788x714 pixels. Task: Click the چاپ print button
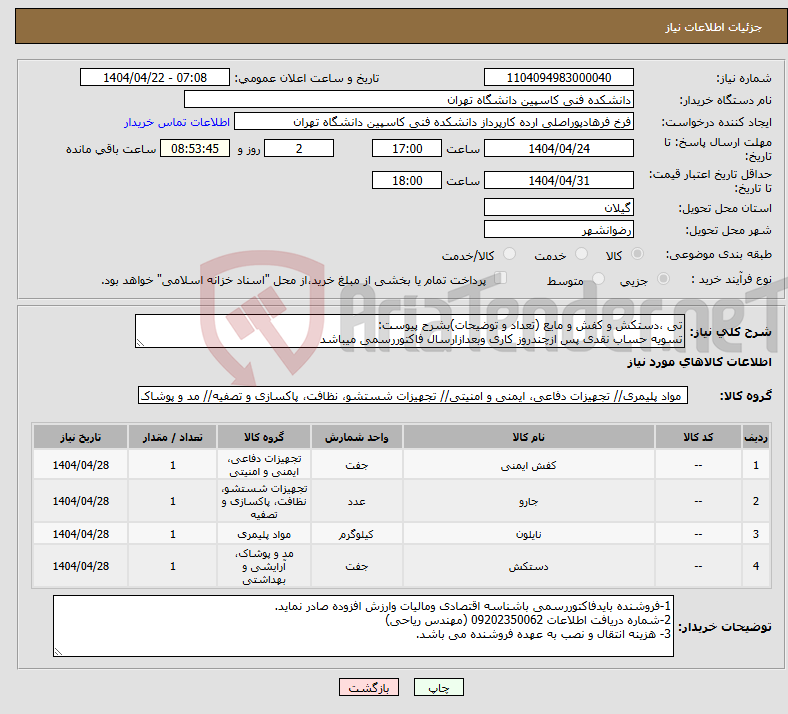pos(438,687)
